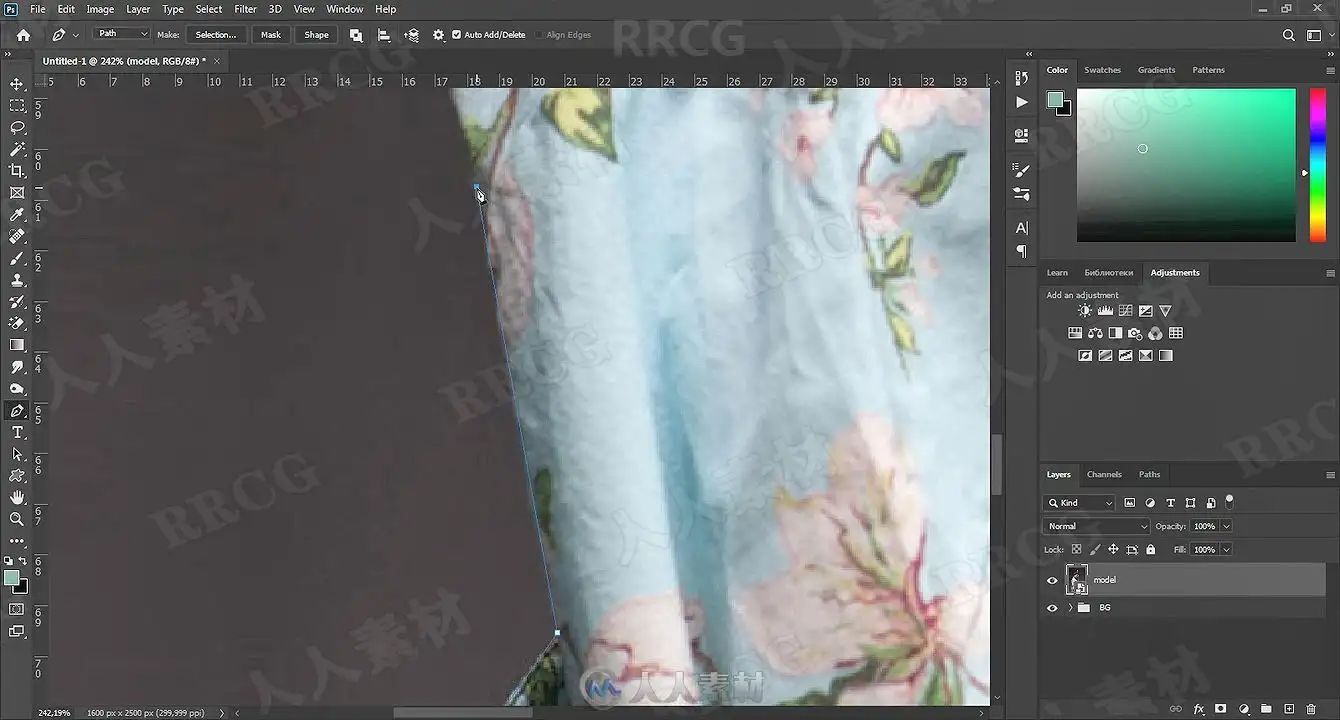The image size is (1340, 720).
Task: Select the Crop tool
Action: 17,171
